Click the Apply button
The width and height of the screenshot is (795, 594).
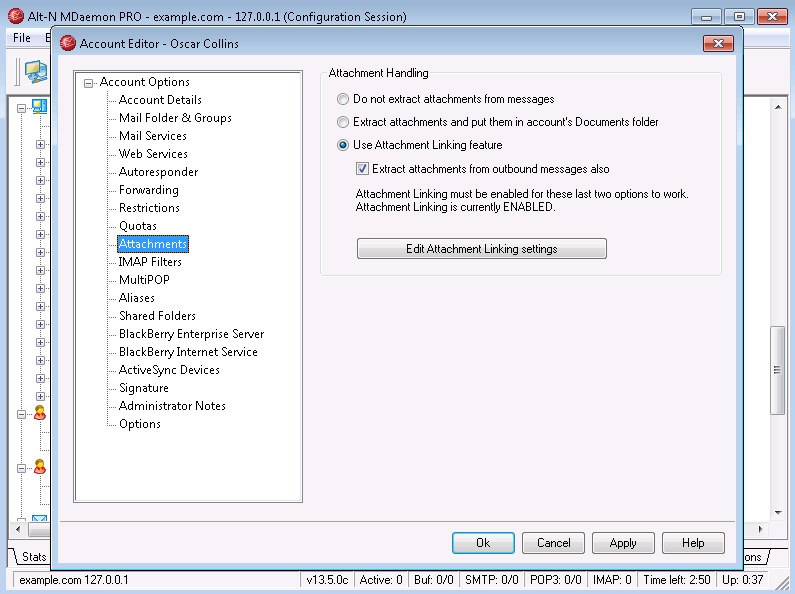point(623,543)
